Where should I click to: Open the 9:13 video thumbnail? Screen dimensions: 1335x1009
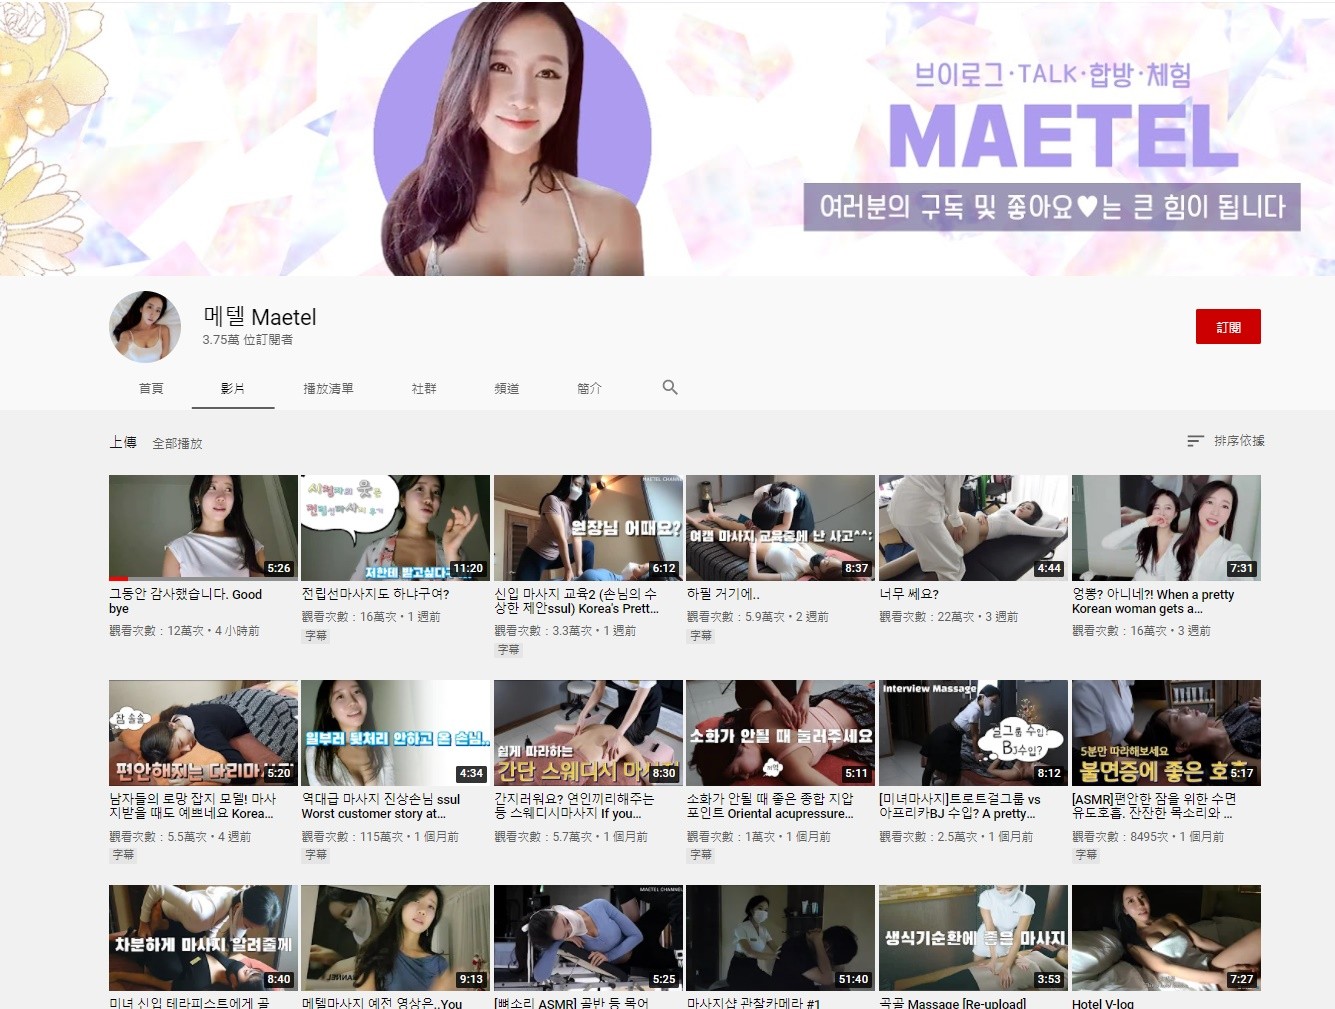(396, 938)
